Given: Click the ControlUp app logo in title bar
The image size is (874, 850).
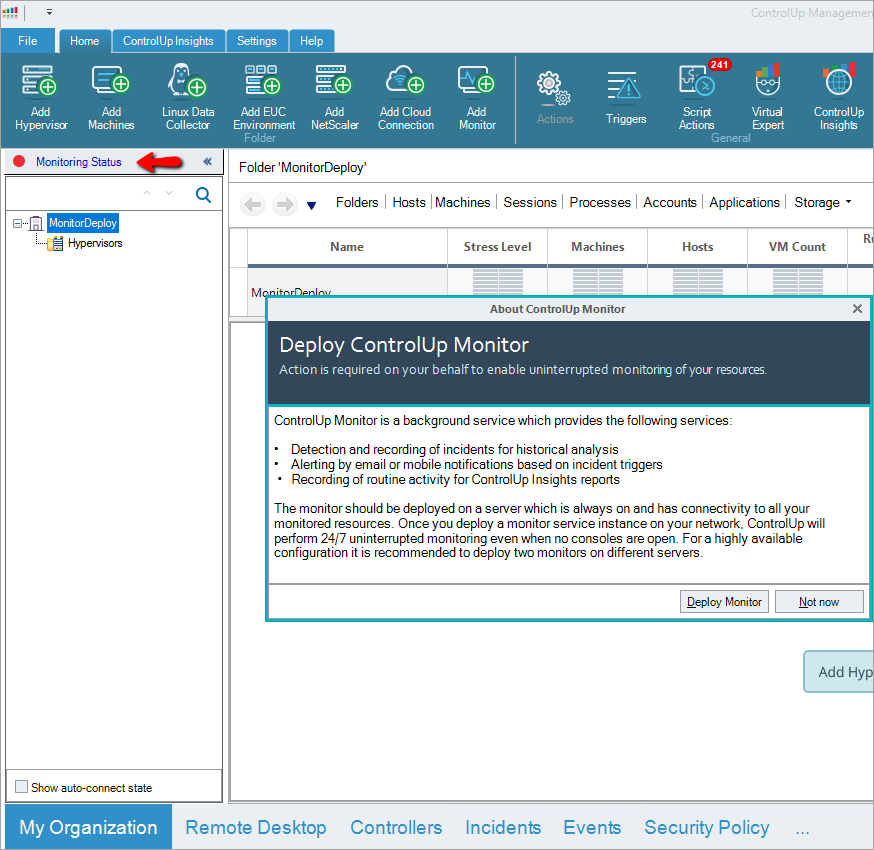Looking at the screenshot, I should [11, 12].
